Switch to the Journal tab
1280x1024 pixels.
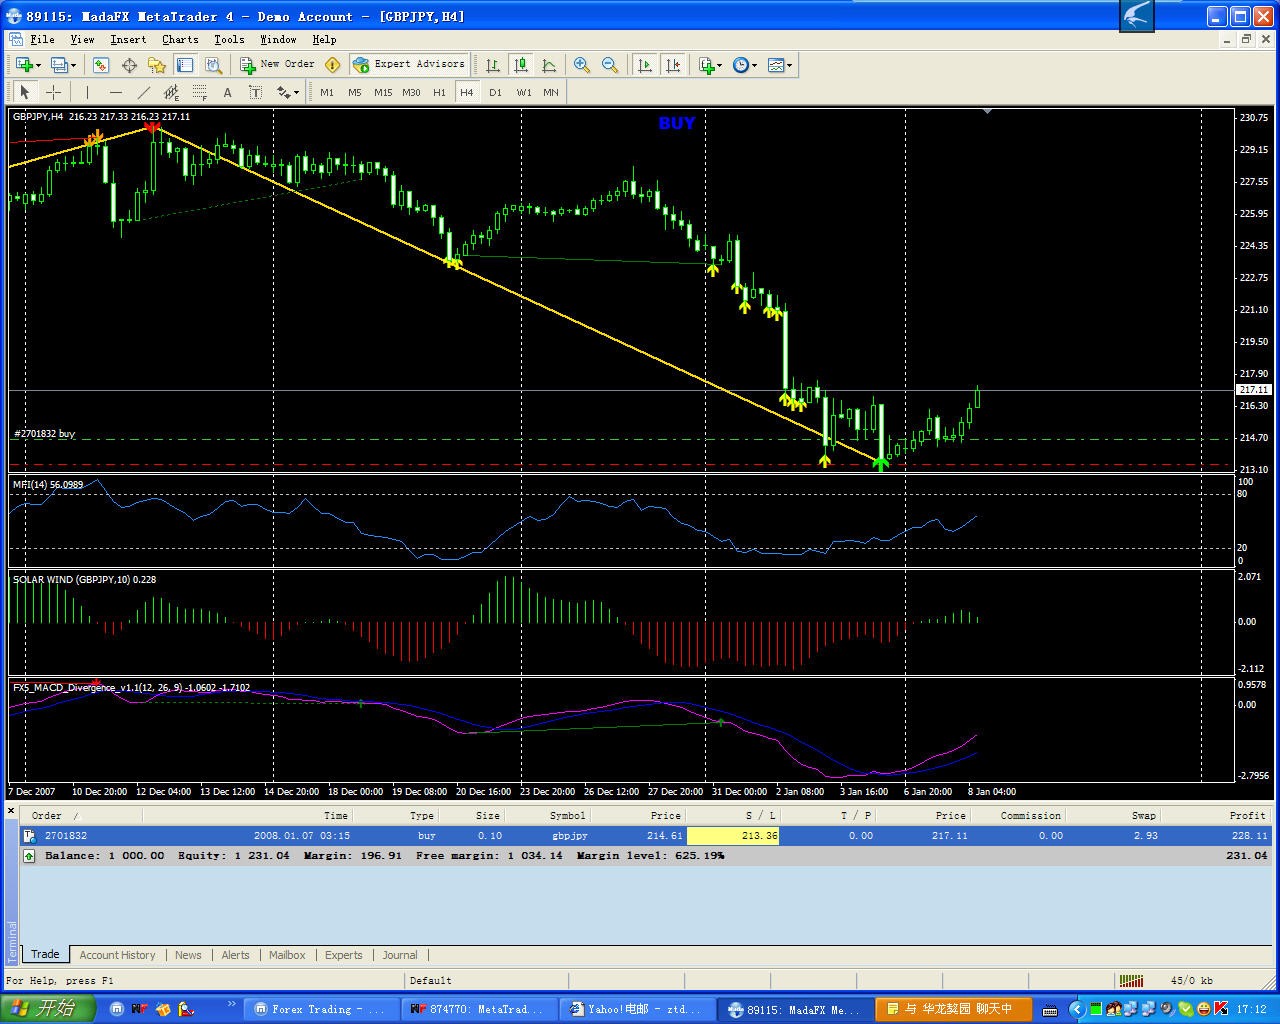pyautogui.click(x=400, y=955)
